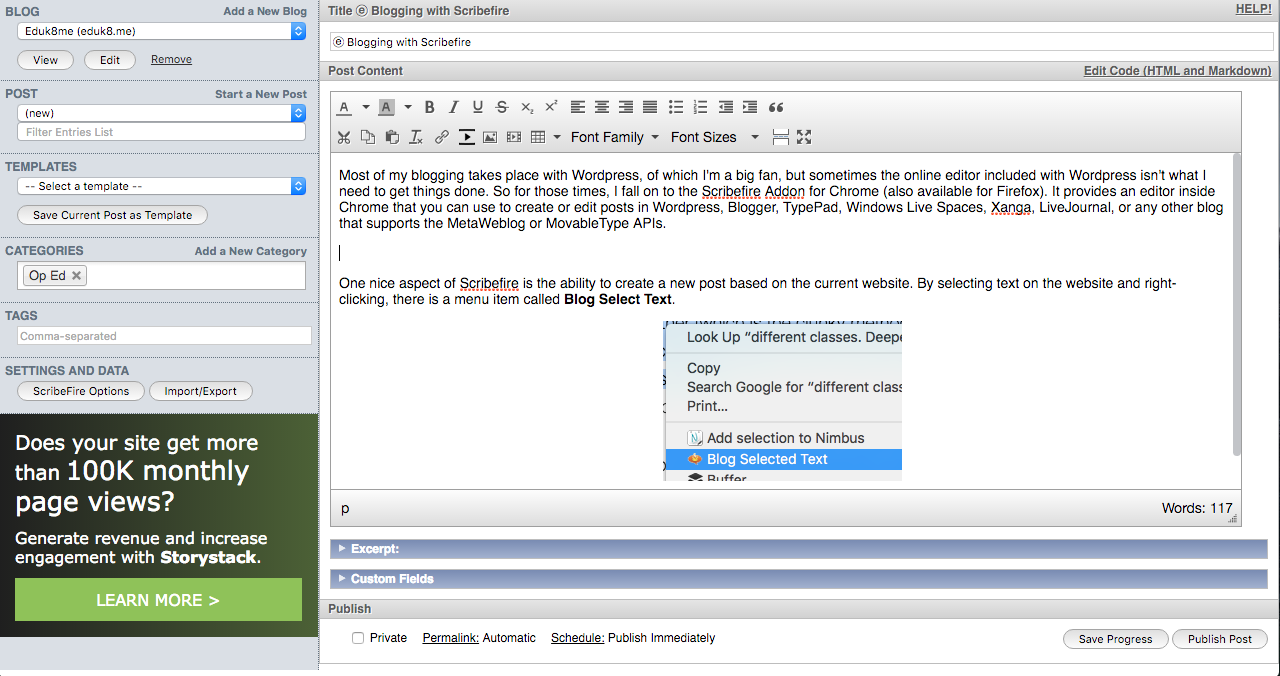Insert a numbered list
1280x676 pixels.
[700, 107]
